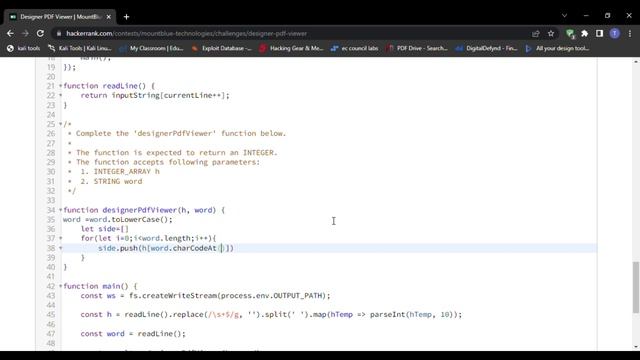Collapse the main function at line 42
Viewport: 640px width, 360px height.
tap(60, 286)
